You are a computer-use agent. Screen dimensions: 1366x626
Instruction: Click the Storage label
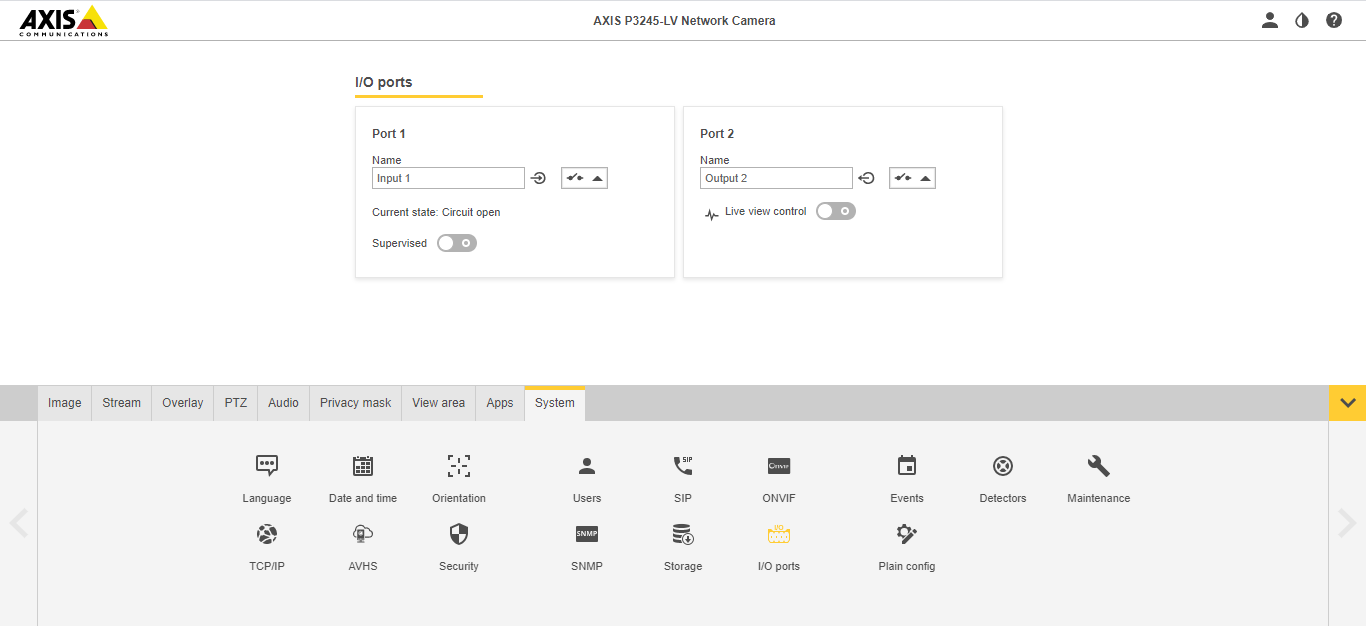pos(683,566)
